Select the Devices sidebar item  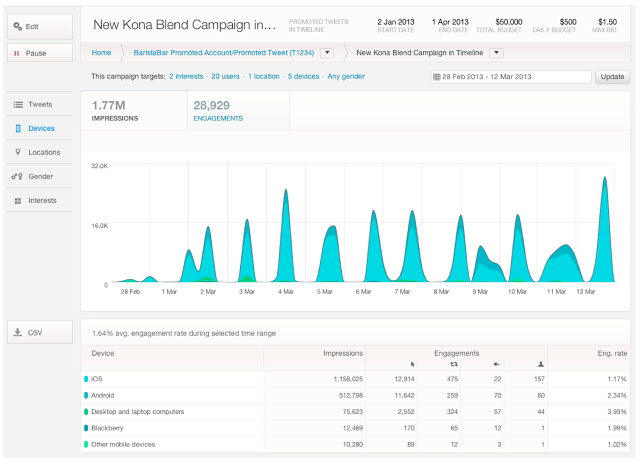tap(40, 129)
